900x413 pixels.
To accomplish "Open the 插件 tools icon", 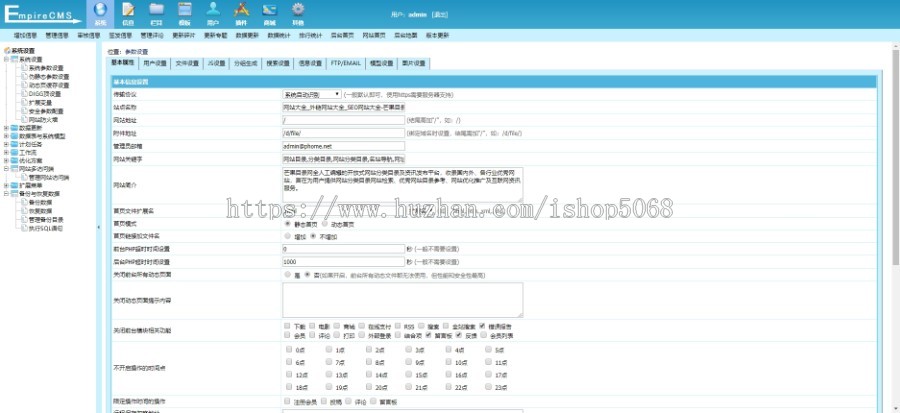I will (x=241, y=9).
